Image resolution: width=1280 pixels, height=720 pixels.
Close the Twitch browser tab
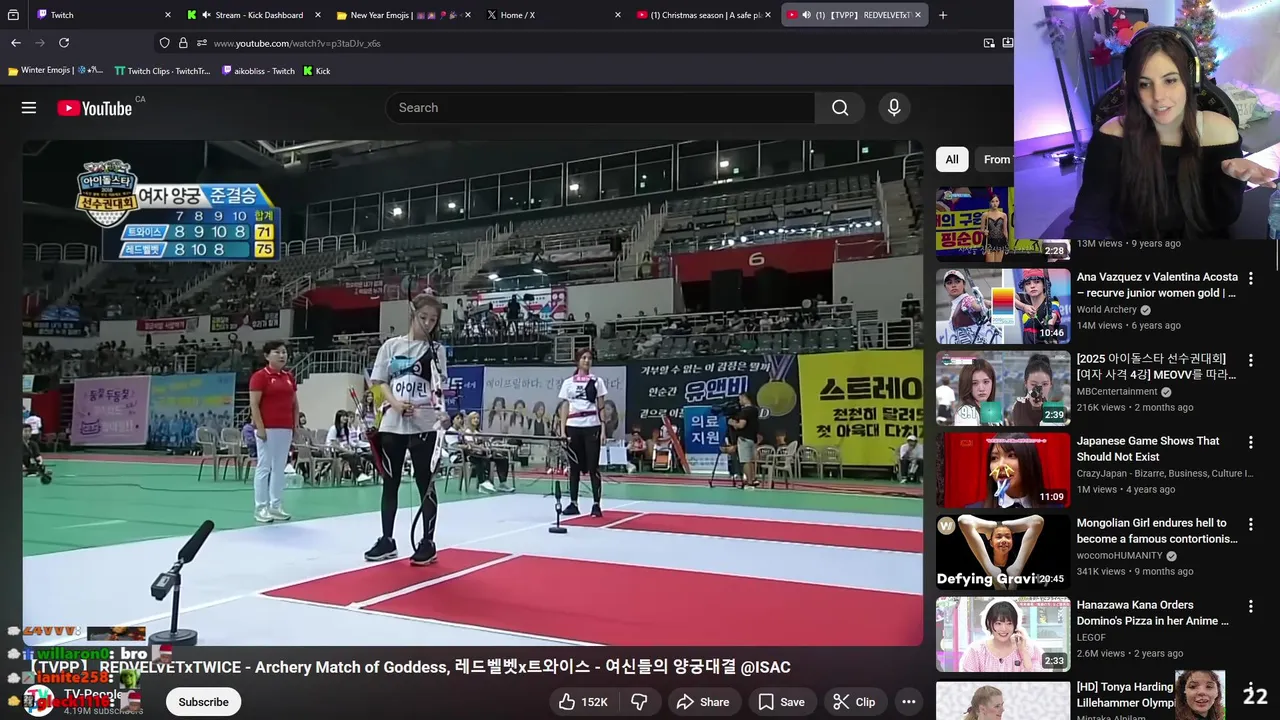[x=167, y=15]
